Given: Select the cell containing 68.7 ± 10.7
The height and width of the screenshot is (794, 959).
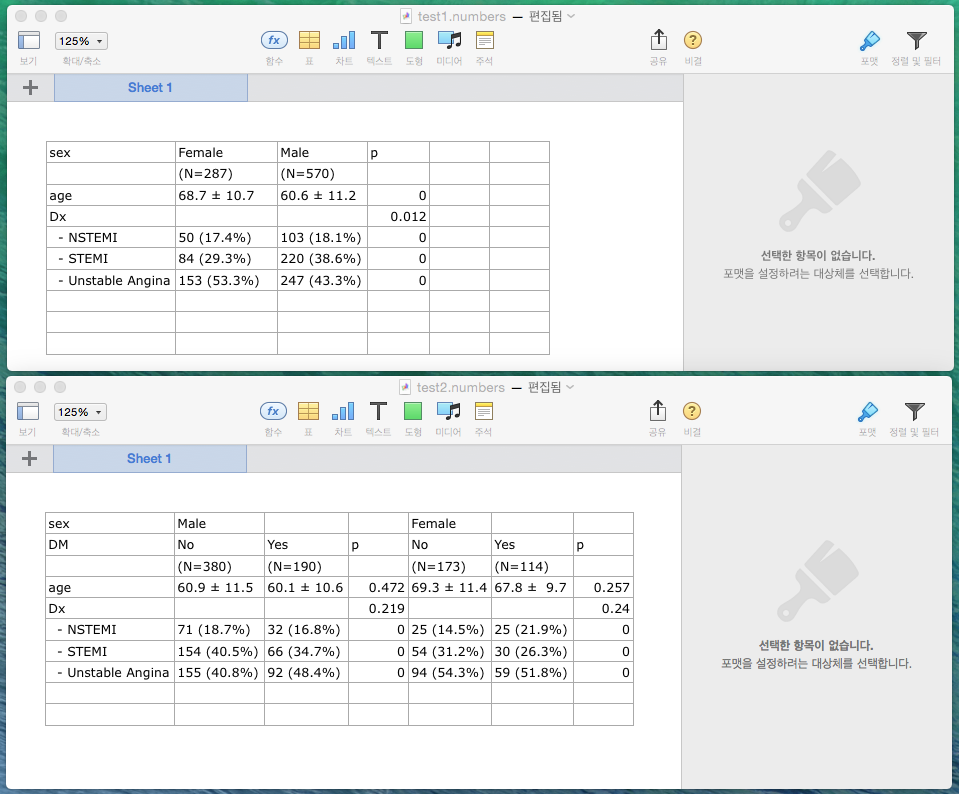Looking at the screenshot, I should click(226, 195).
